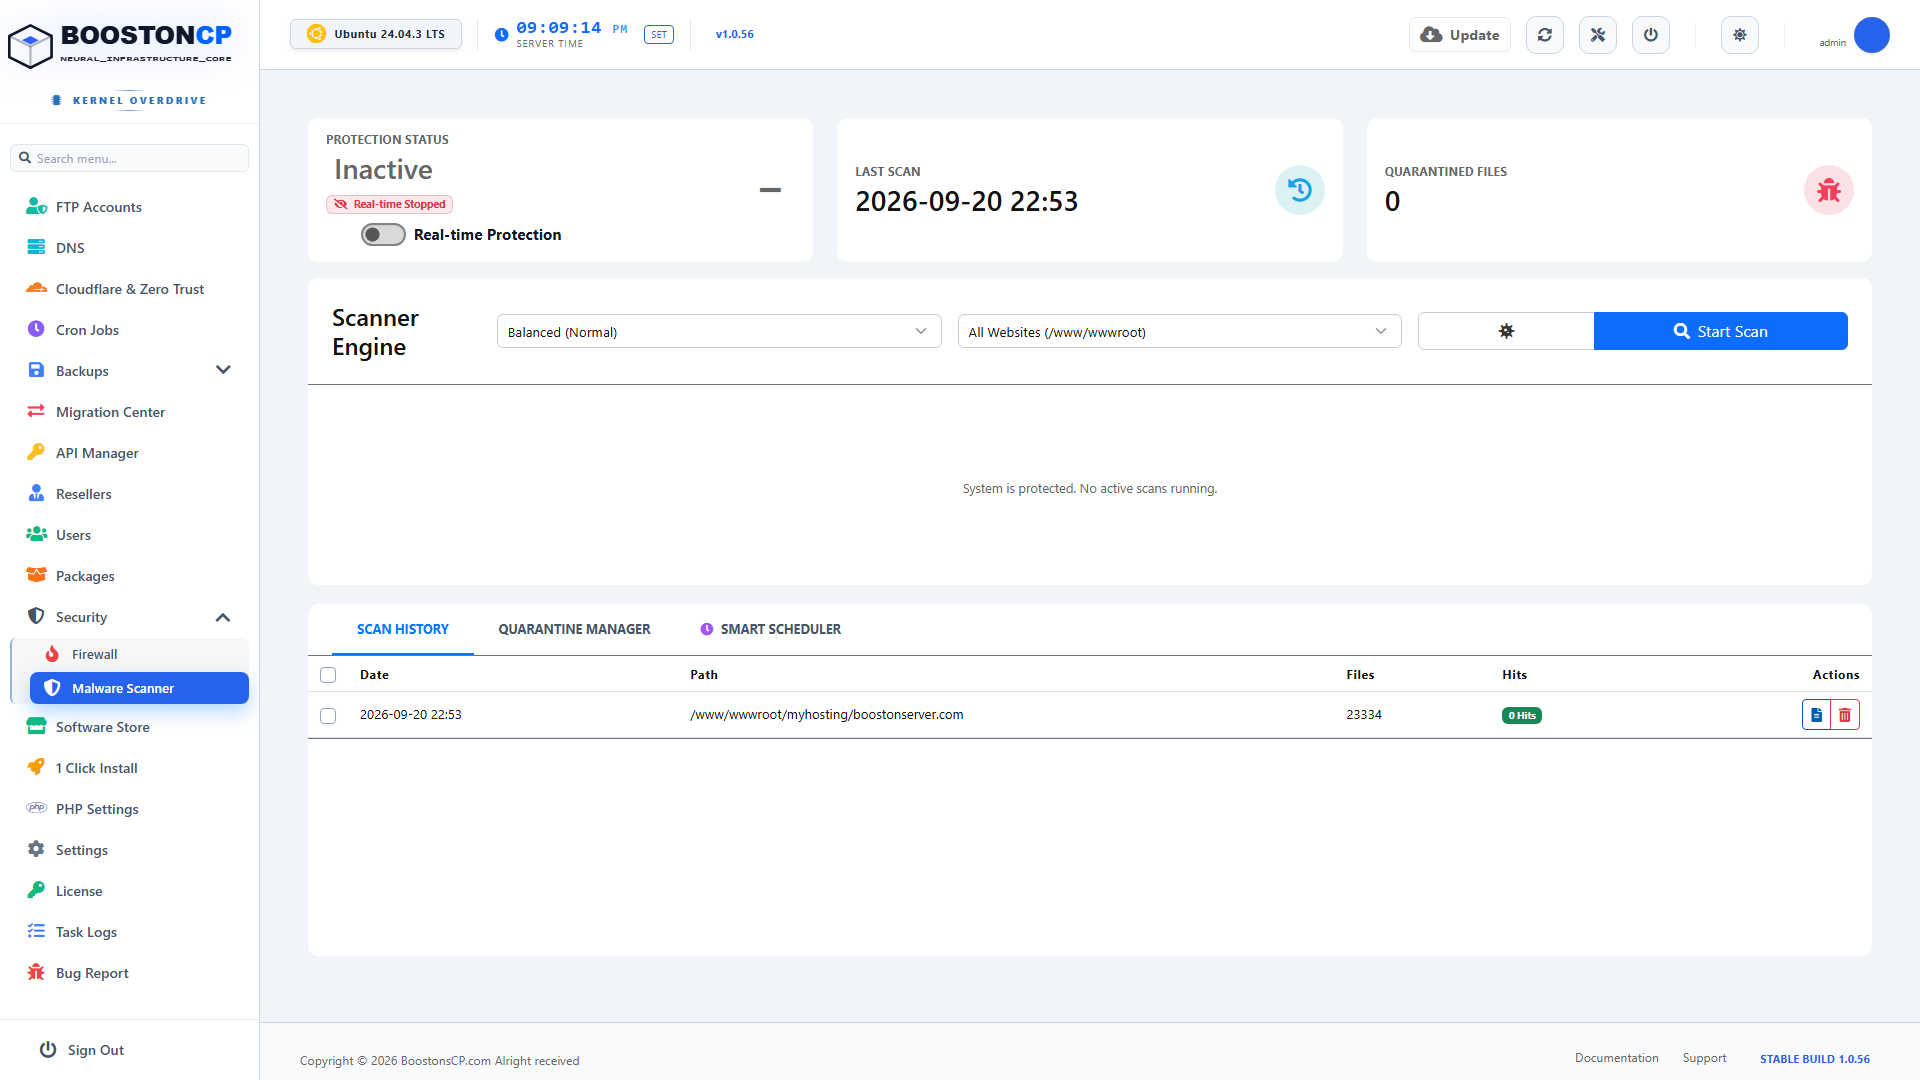This screenshot has width=1920, height=1080.
Task: Open Migration Center
Action: click(x=130, y=412)
